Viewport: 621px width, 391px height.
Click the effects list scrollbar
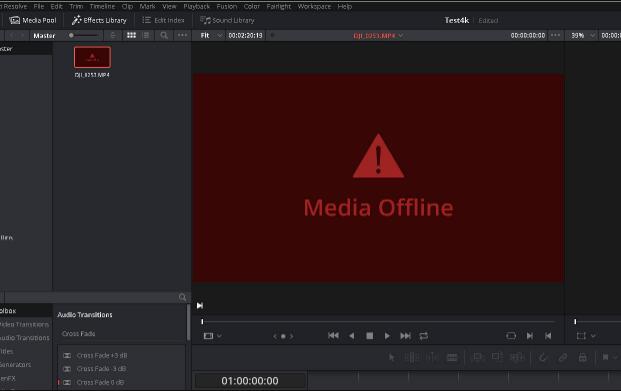click(189, 322)
